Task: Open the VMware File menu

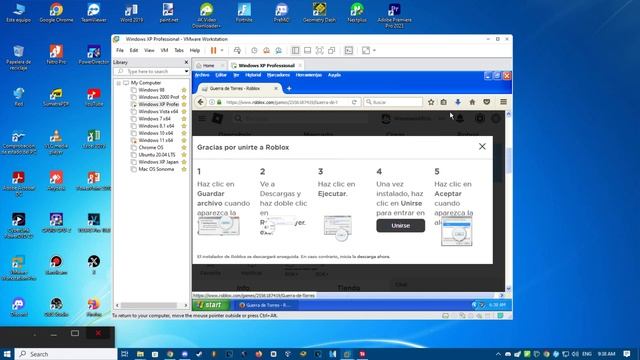Action: (x=120, y=50)
